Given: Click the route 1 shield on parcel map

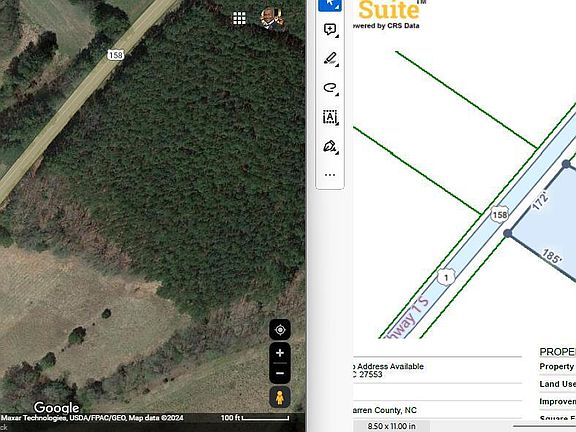Looking at the screenshot, I should (x=446, y=277).
